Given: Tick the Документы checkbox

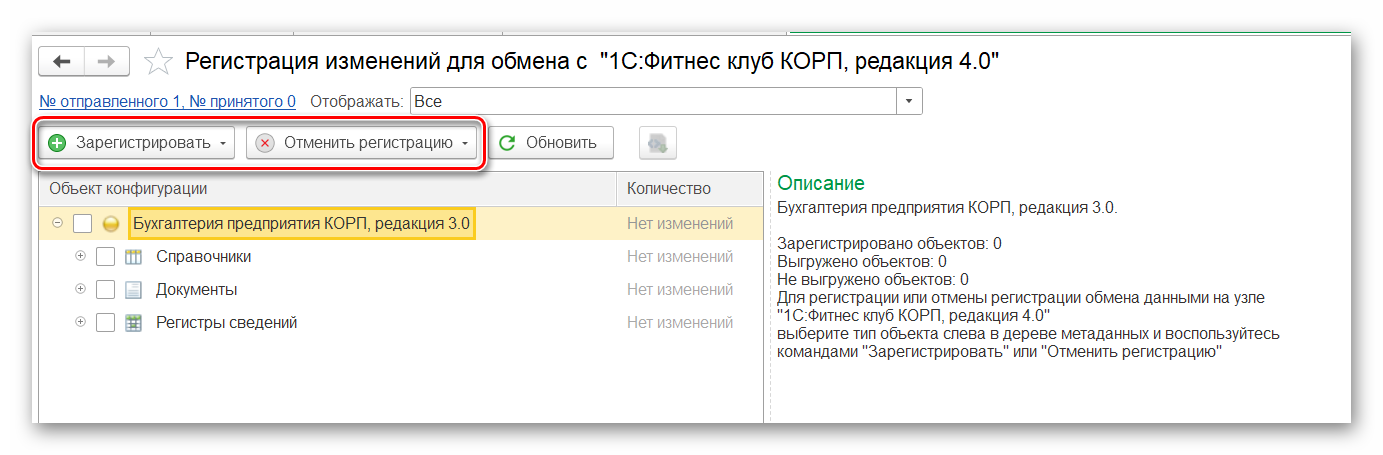Looking at the screenshot, I should 105,290.
